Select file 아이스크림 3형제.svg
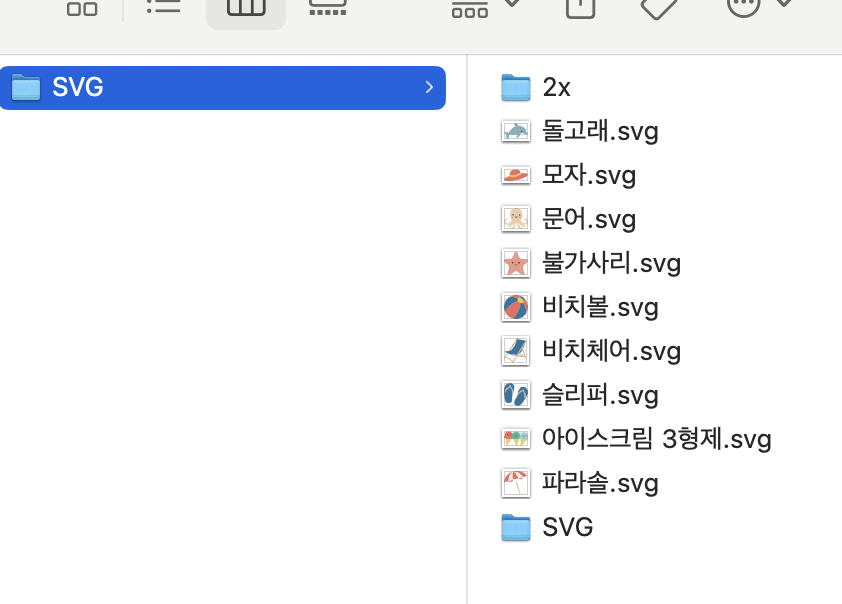The image size is (842, 604). point(656,439)
